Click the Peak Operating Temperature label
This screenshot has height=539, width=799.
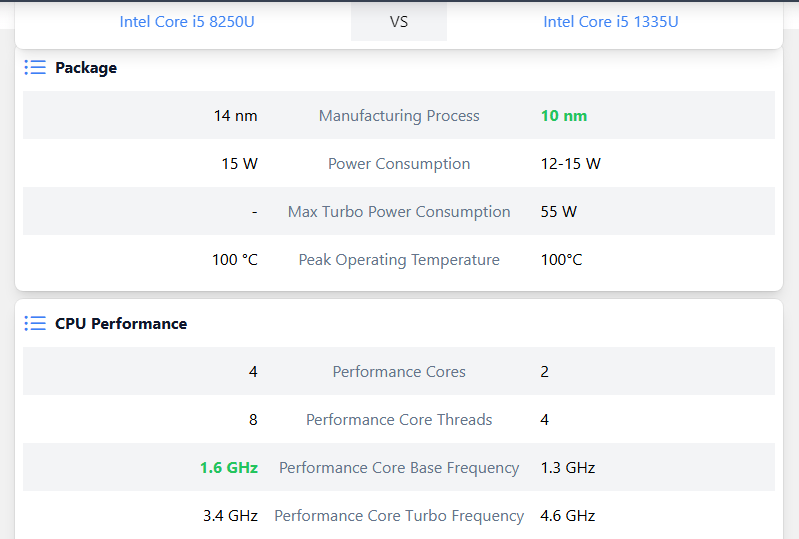tap(399, 260)
